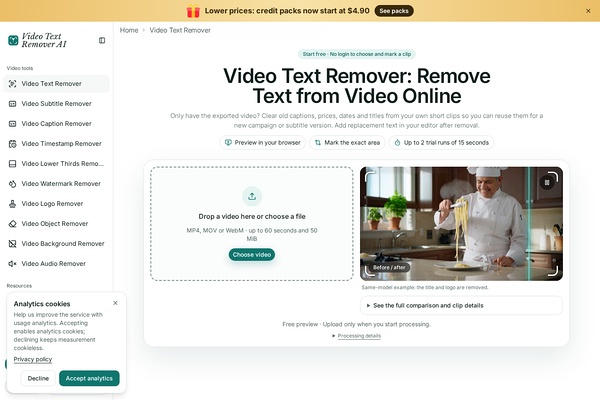Click the timer icon beside trial runs
The height and width of the screenshot is (400, 600).
coord(398,142)
